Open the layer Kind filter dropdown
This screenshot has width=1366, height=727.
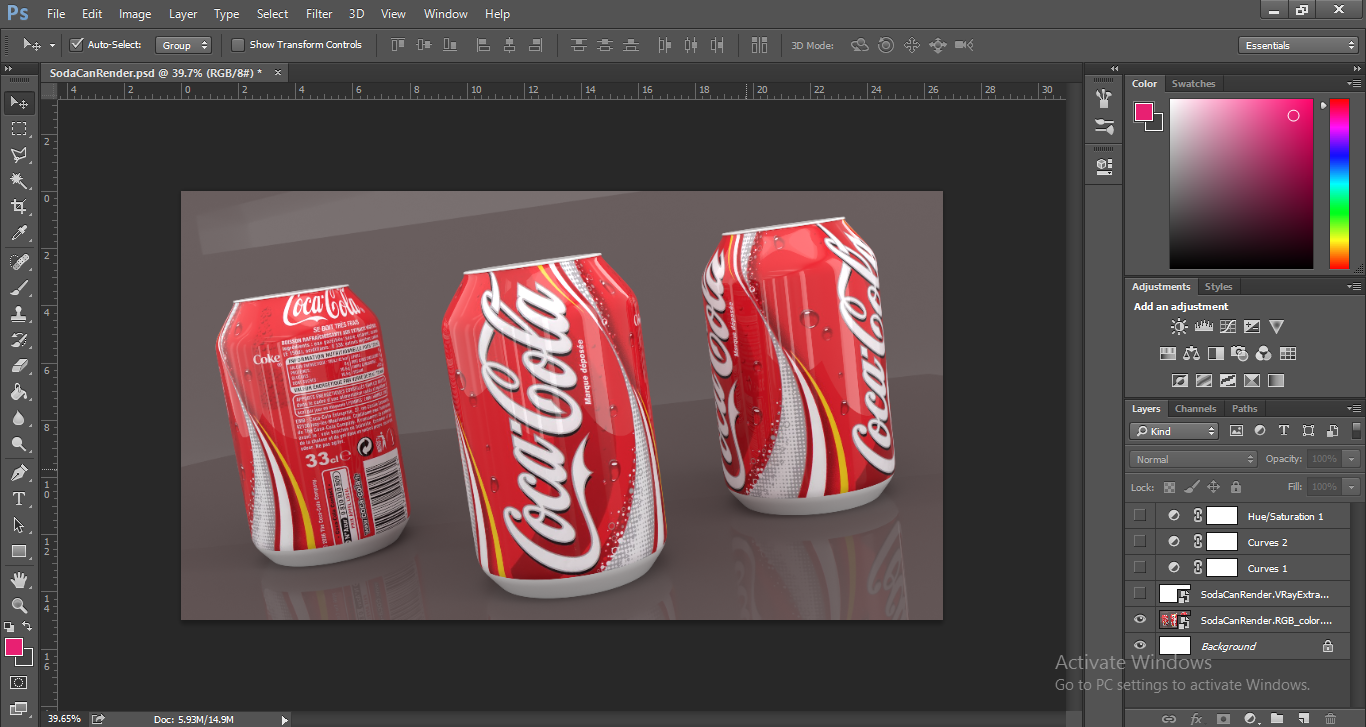tap(1174, 431)
